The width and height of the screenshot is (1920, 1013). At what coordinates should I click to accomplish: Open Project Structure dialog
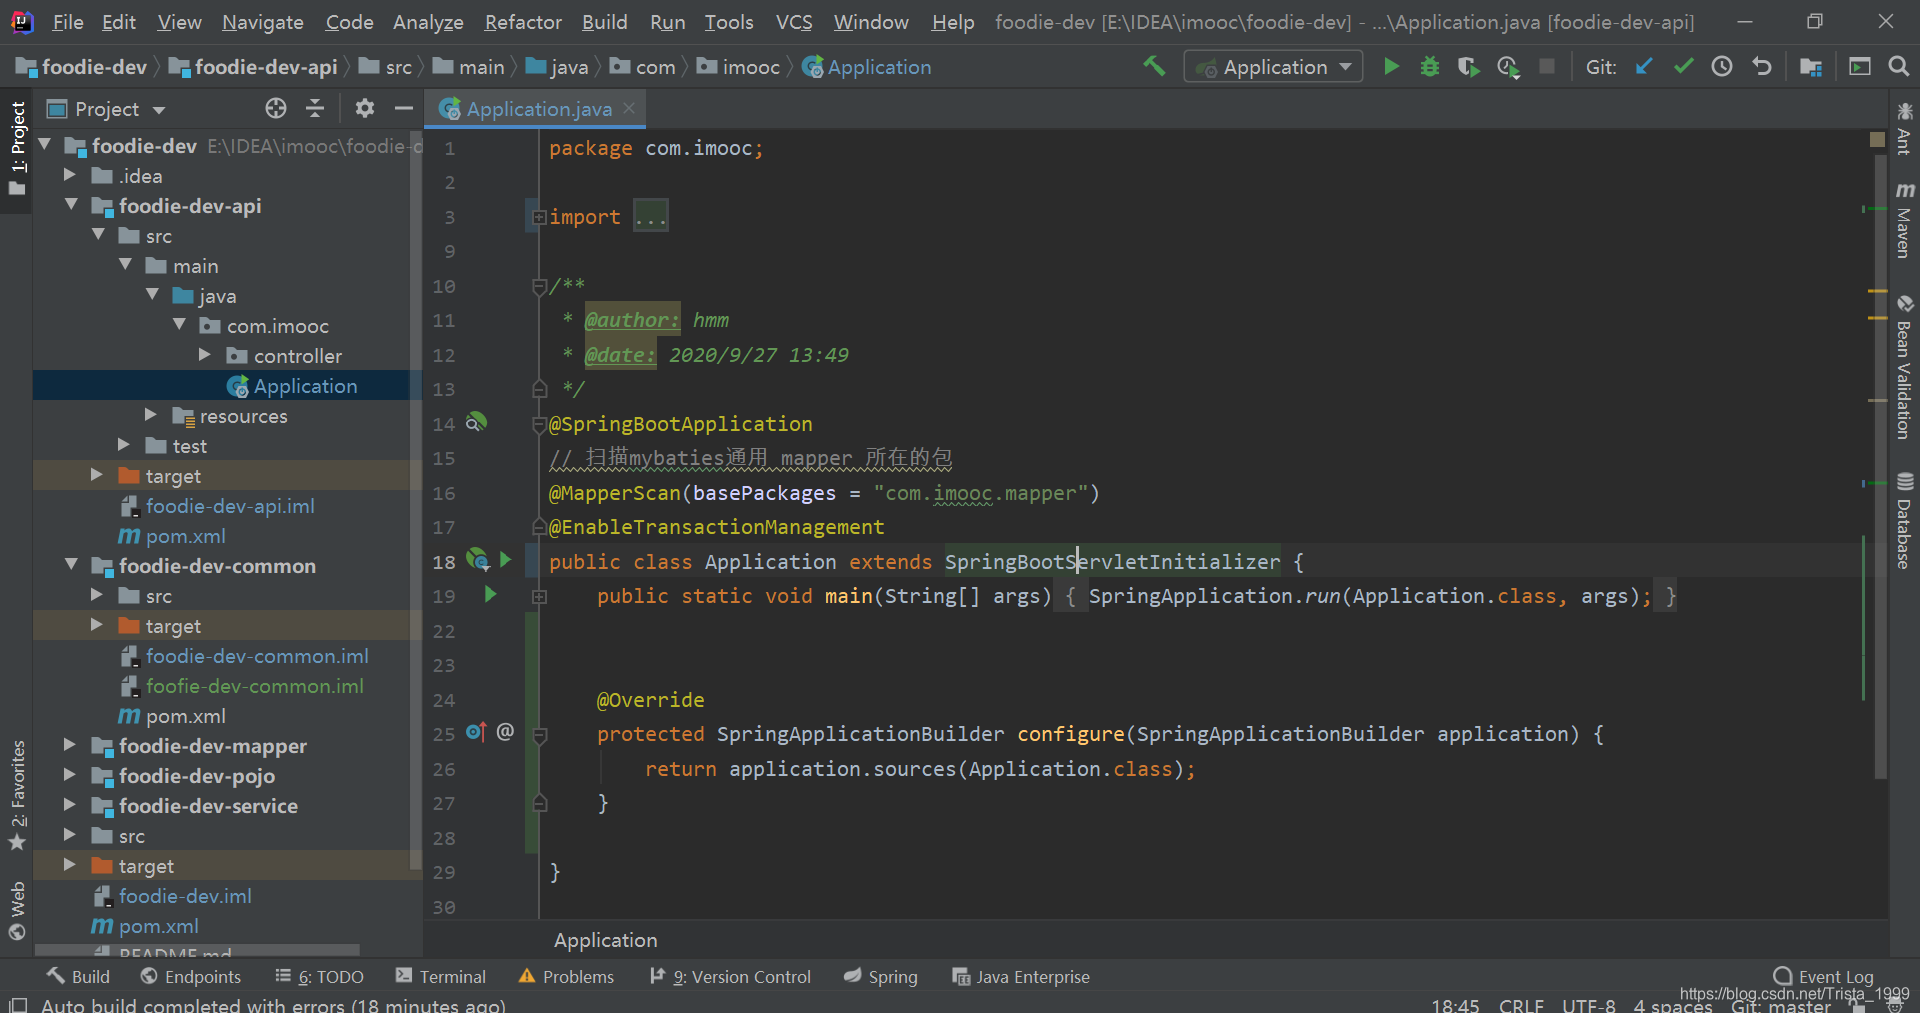tap(1811, 66)
